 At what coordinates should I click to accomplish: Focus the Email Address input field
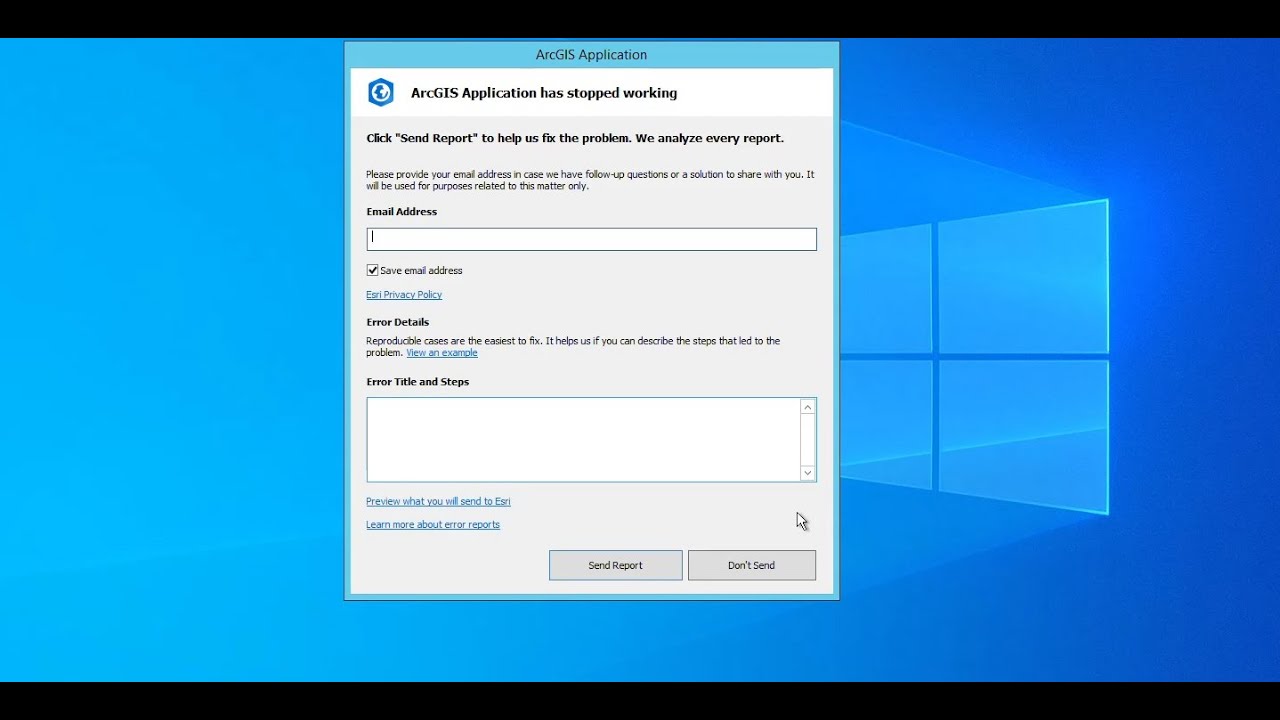pyautogui.click(x=591, y=239)
